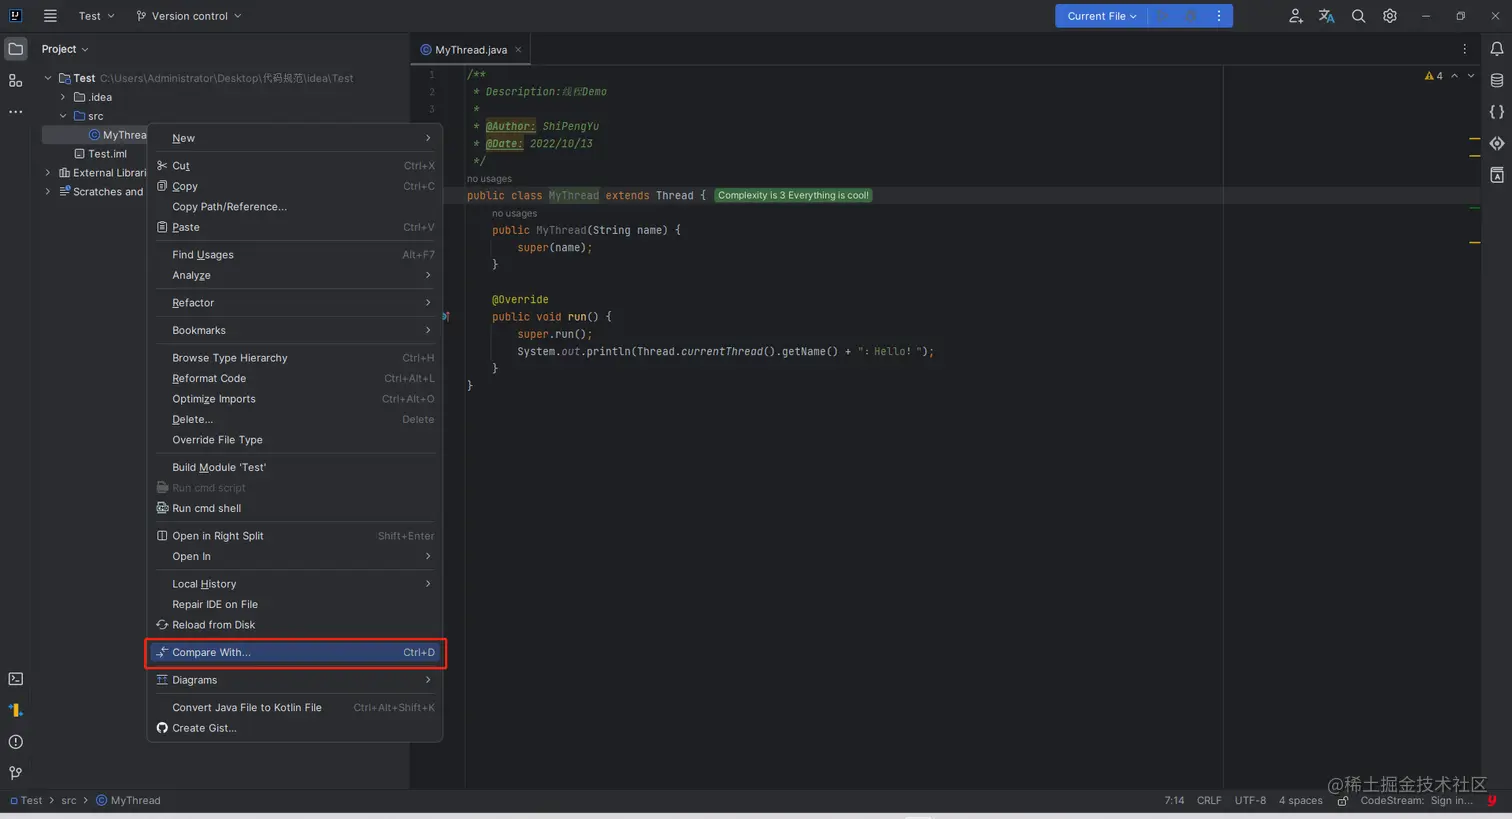
Task: Click the run configuration more options dots
Action: tap(1219, 16)
